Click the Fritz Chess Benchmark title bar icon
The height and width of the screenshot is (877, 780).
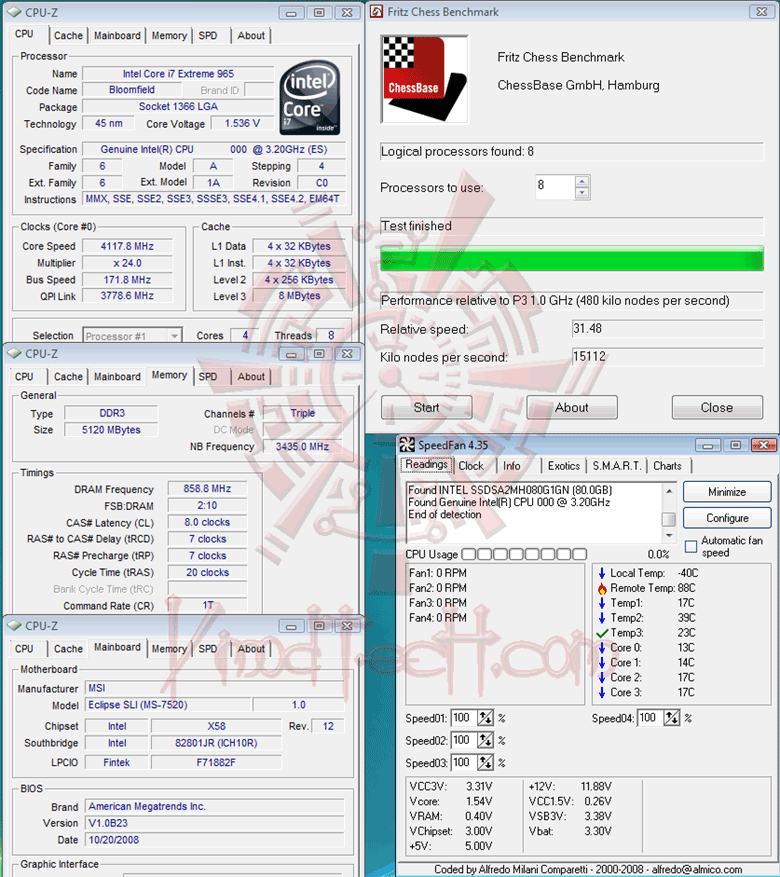point(376,11)
